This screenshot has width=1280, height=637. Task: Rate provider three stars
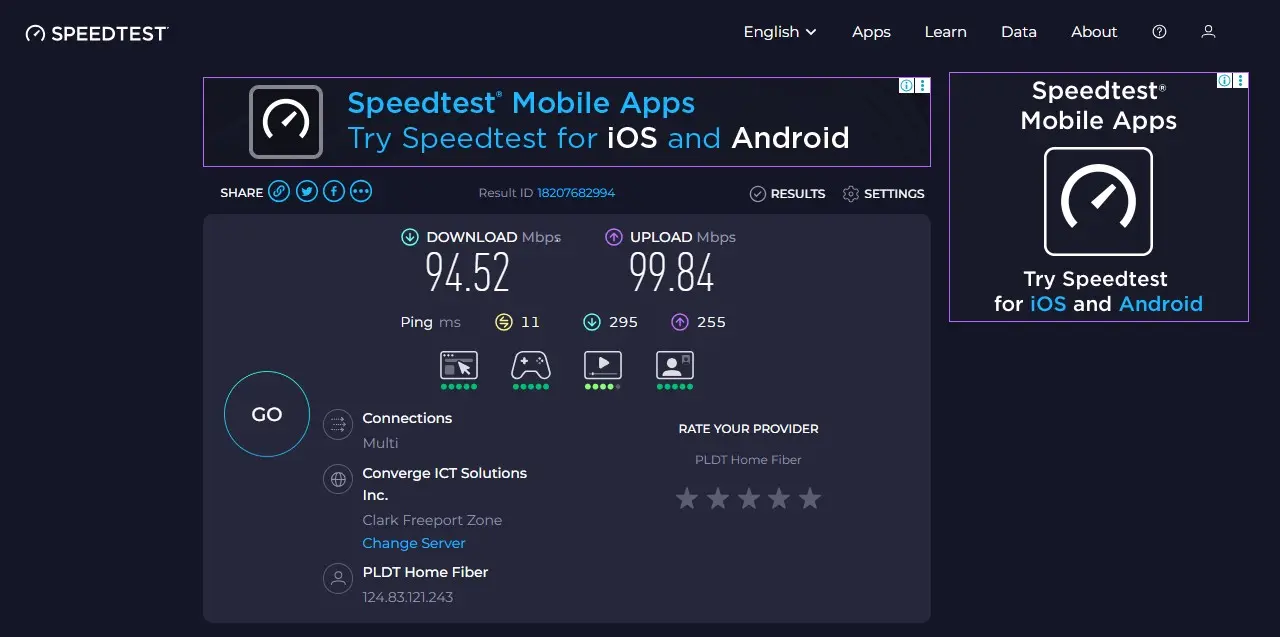pos(749,498)
